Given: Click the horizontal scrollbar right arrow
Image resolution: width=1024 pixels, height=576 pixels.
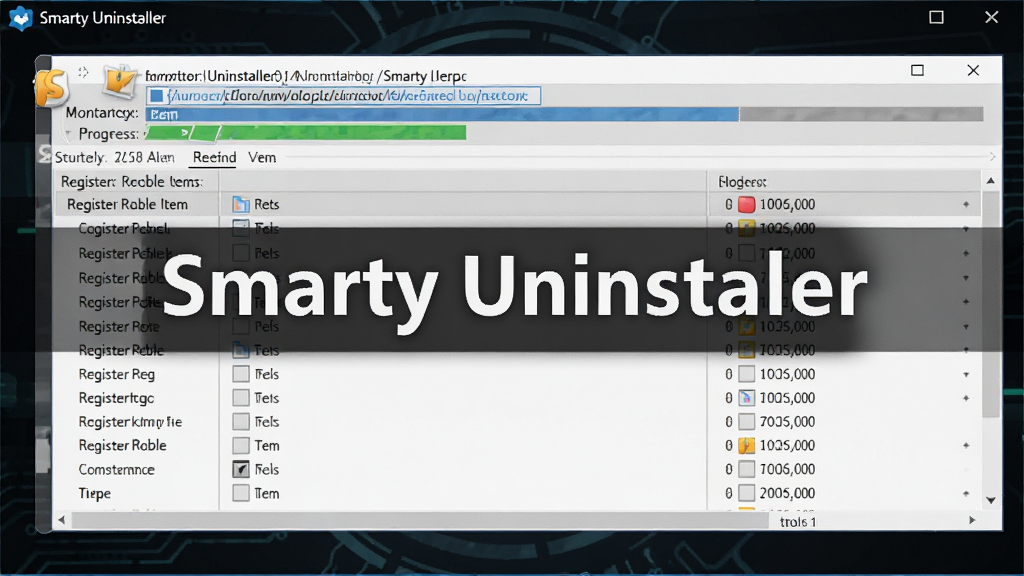Looking at the screenshot, I should [972, 520].
